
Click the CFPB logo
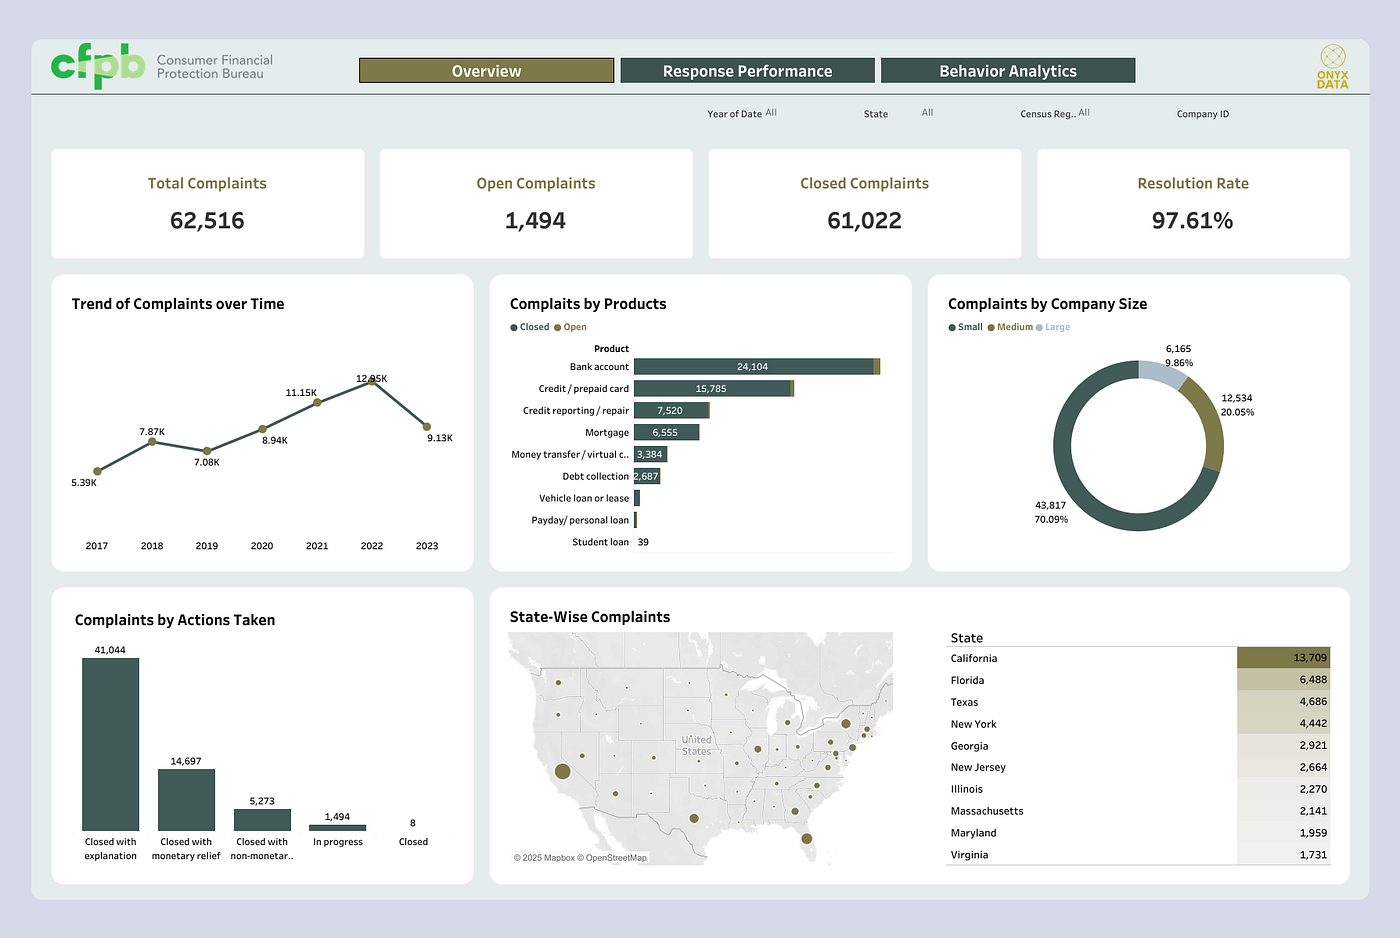98,66
